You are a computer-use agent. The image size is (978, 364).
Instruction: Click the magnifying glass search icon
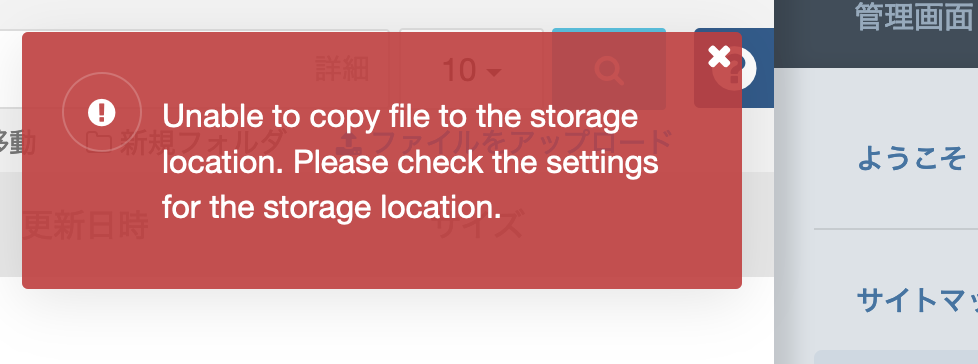coord(609,70)
